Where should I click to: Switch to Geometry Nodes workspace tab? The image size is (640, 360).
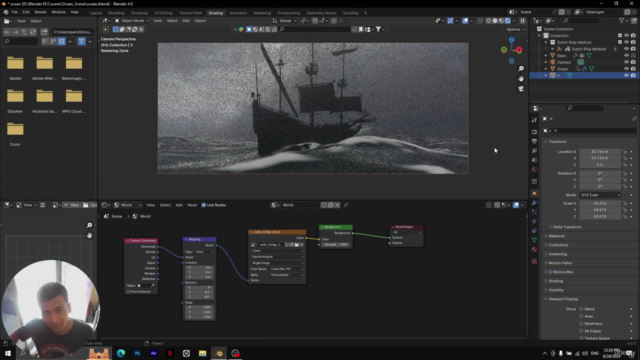(x=322, y=13)
